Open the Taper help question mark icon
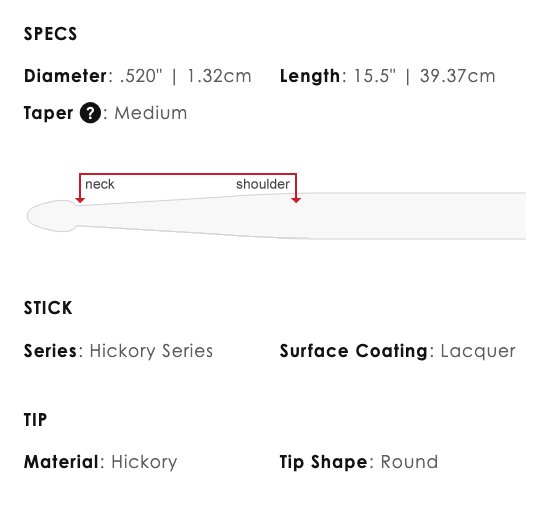The image size is (548, 508). pos(90,113)
